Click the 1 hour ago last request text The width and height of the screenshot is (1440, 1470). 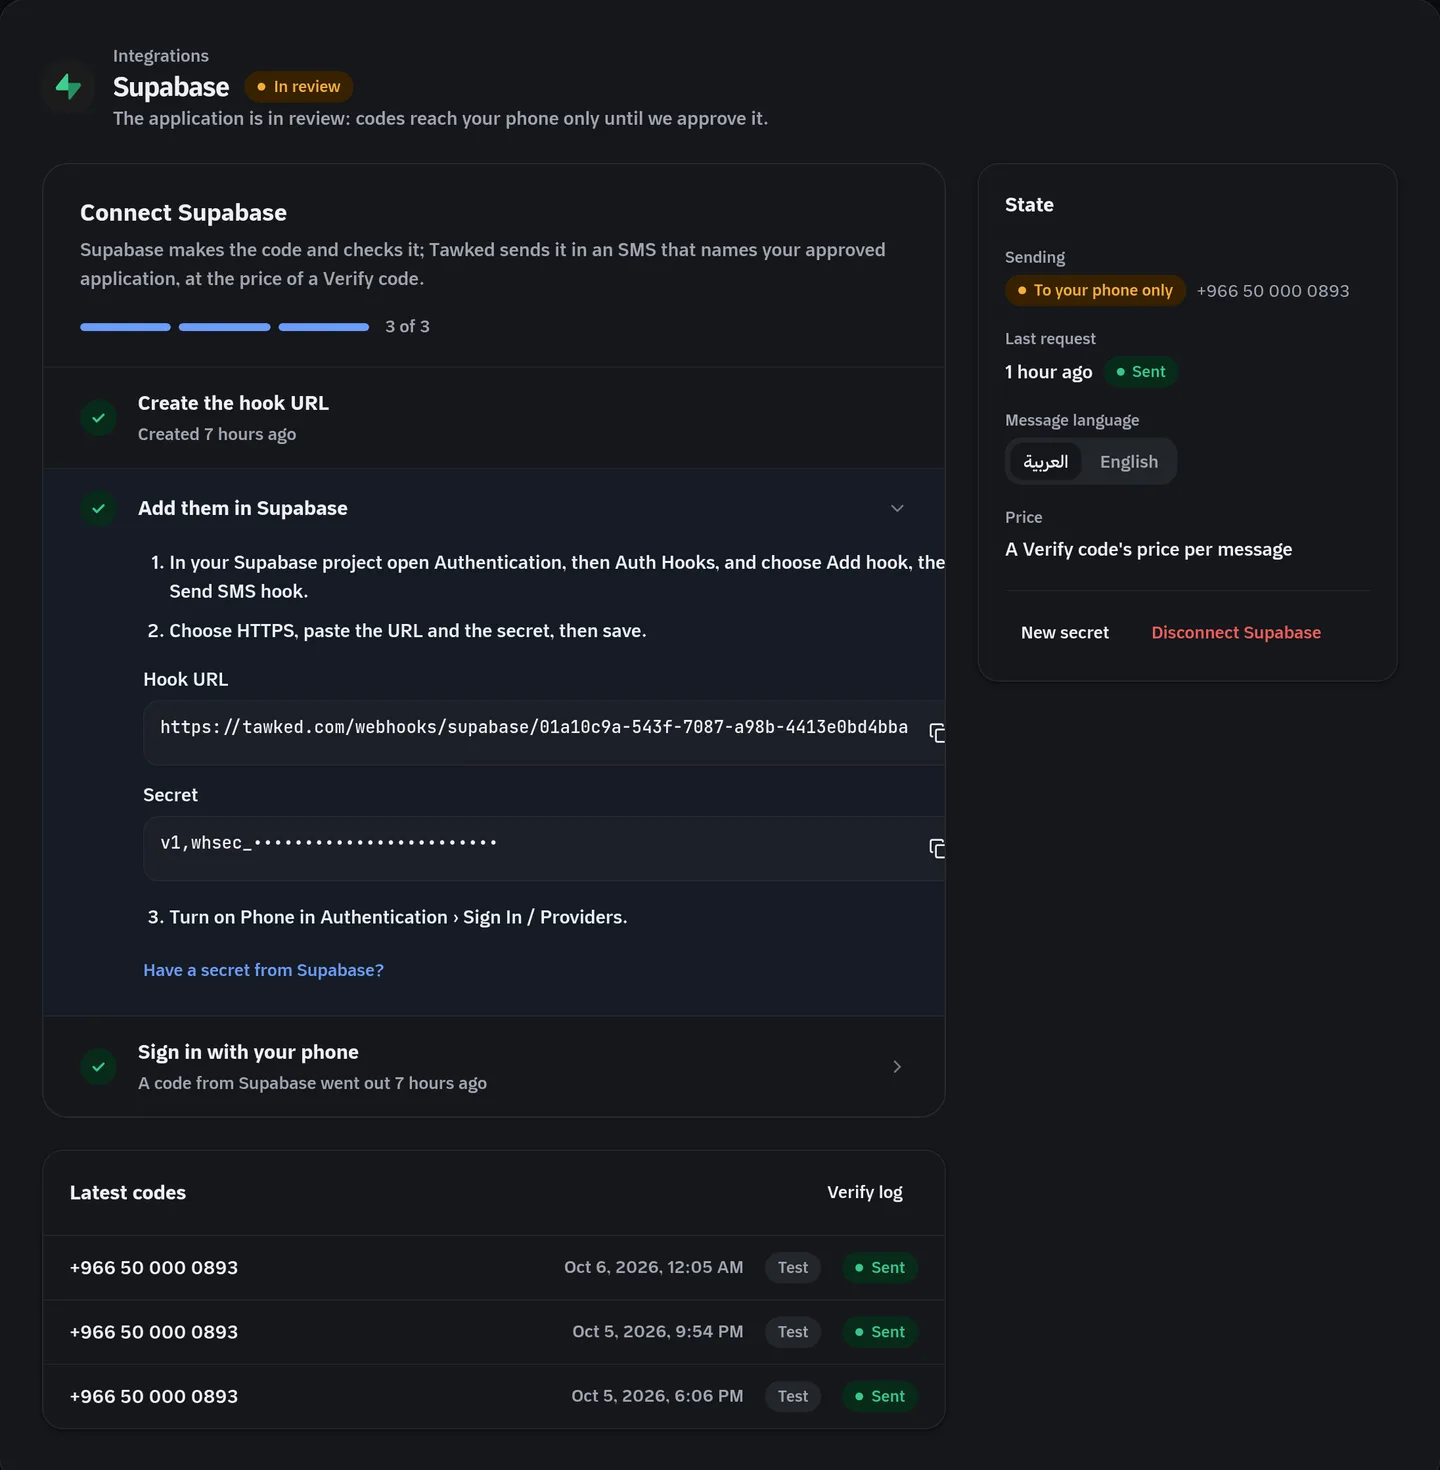[1049, 372]
